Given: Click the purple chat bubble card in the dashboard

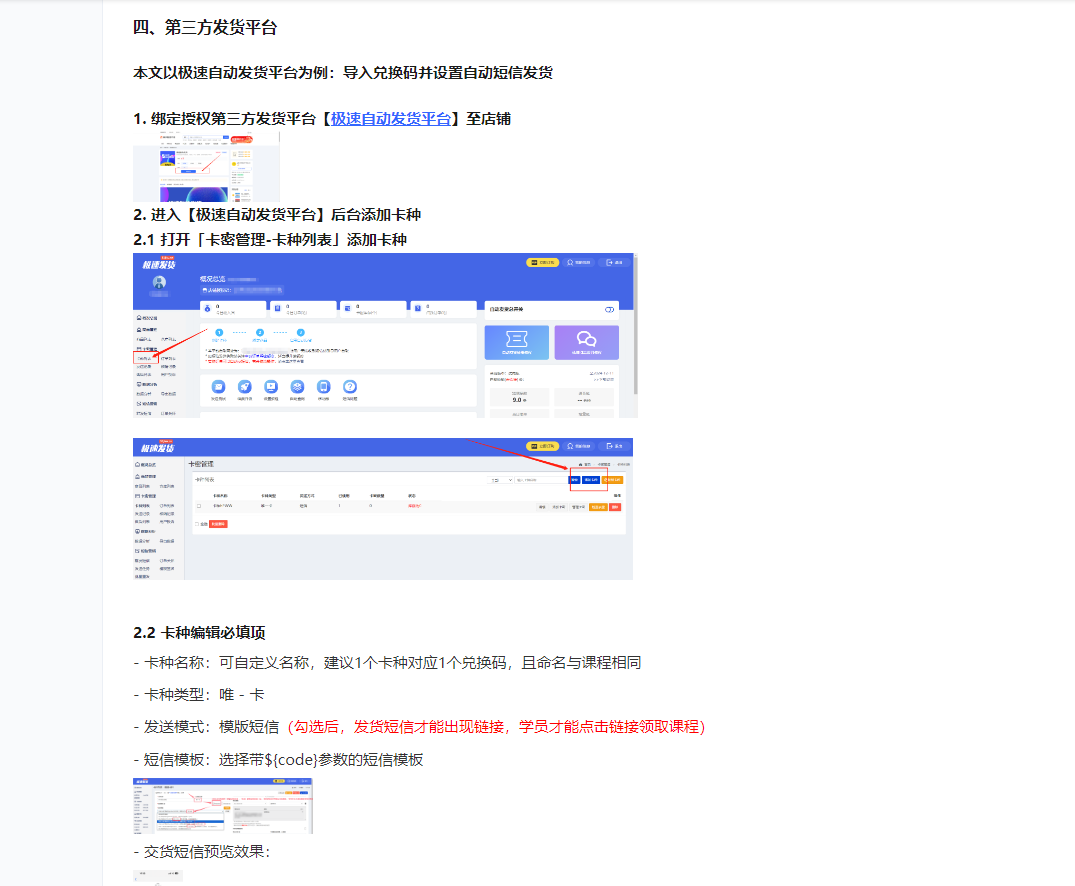Looking at the screenshot, I should pos(586,342).
